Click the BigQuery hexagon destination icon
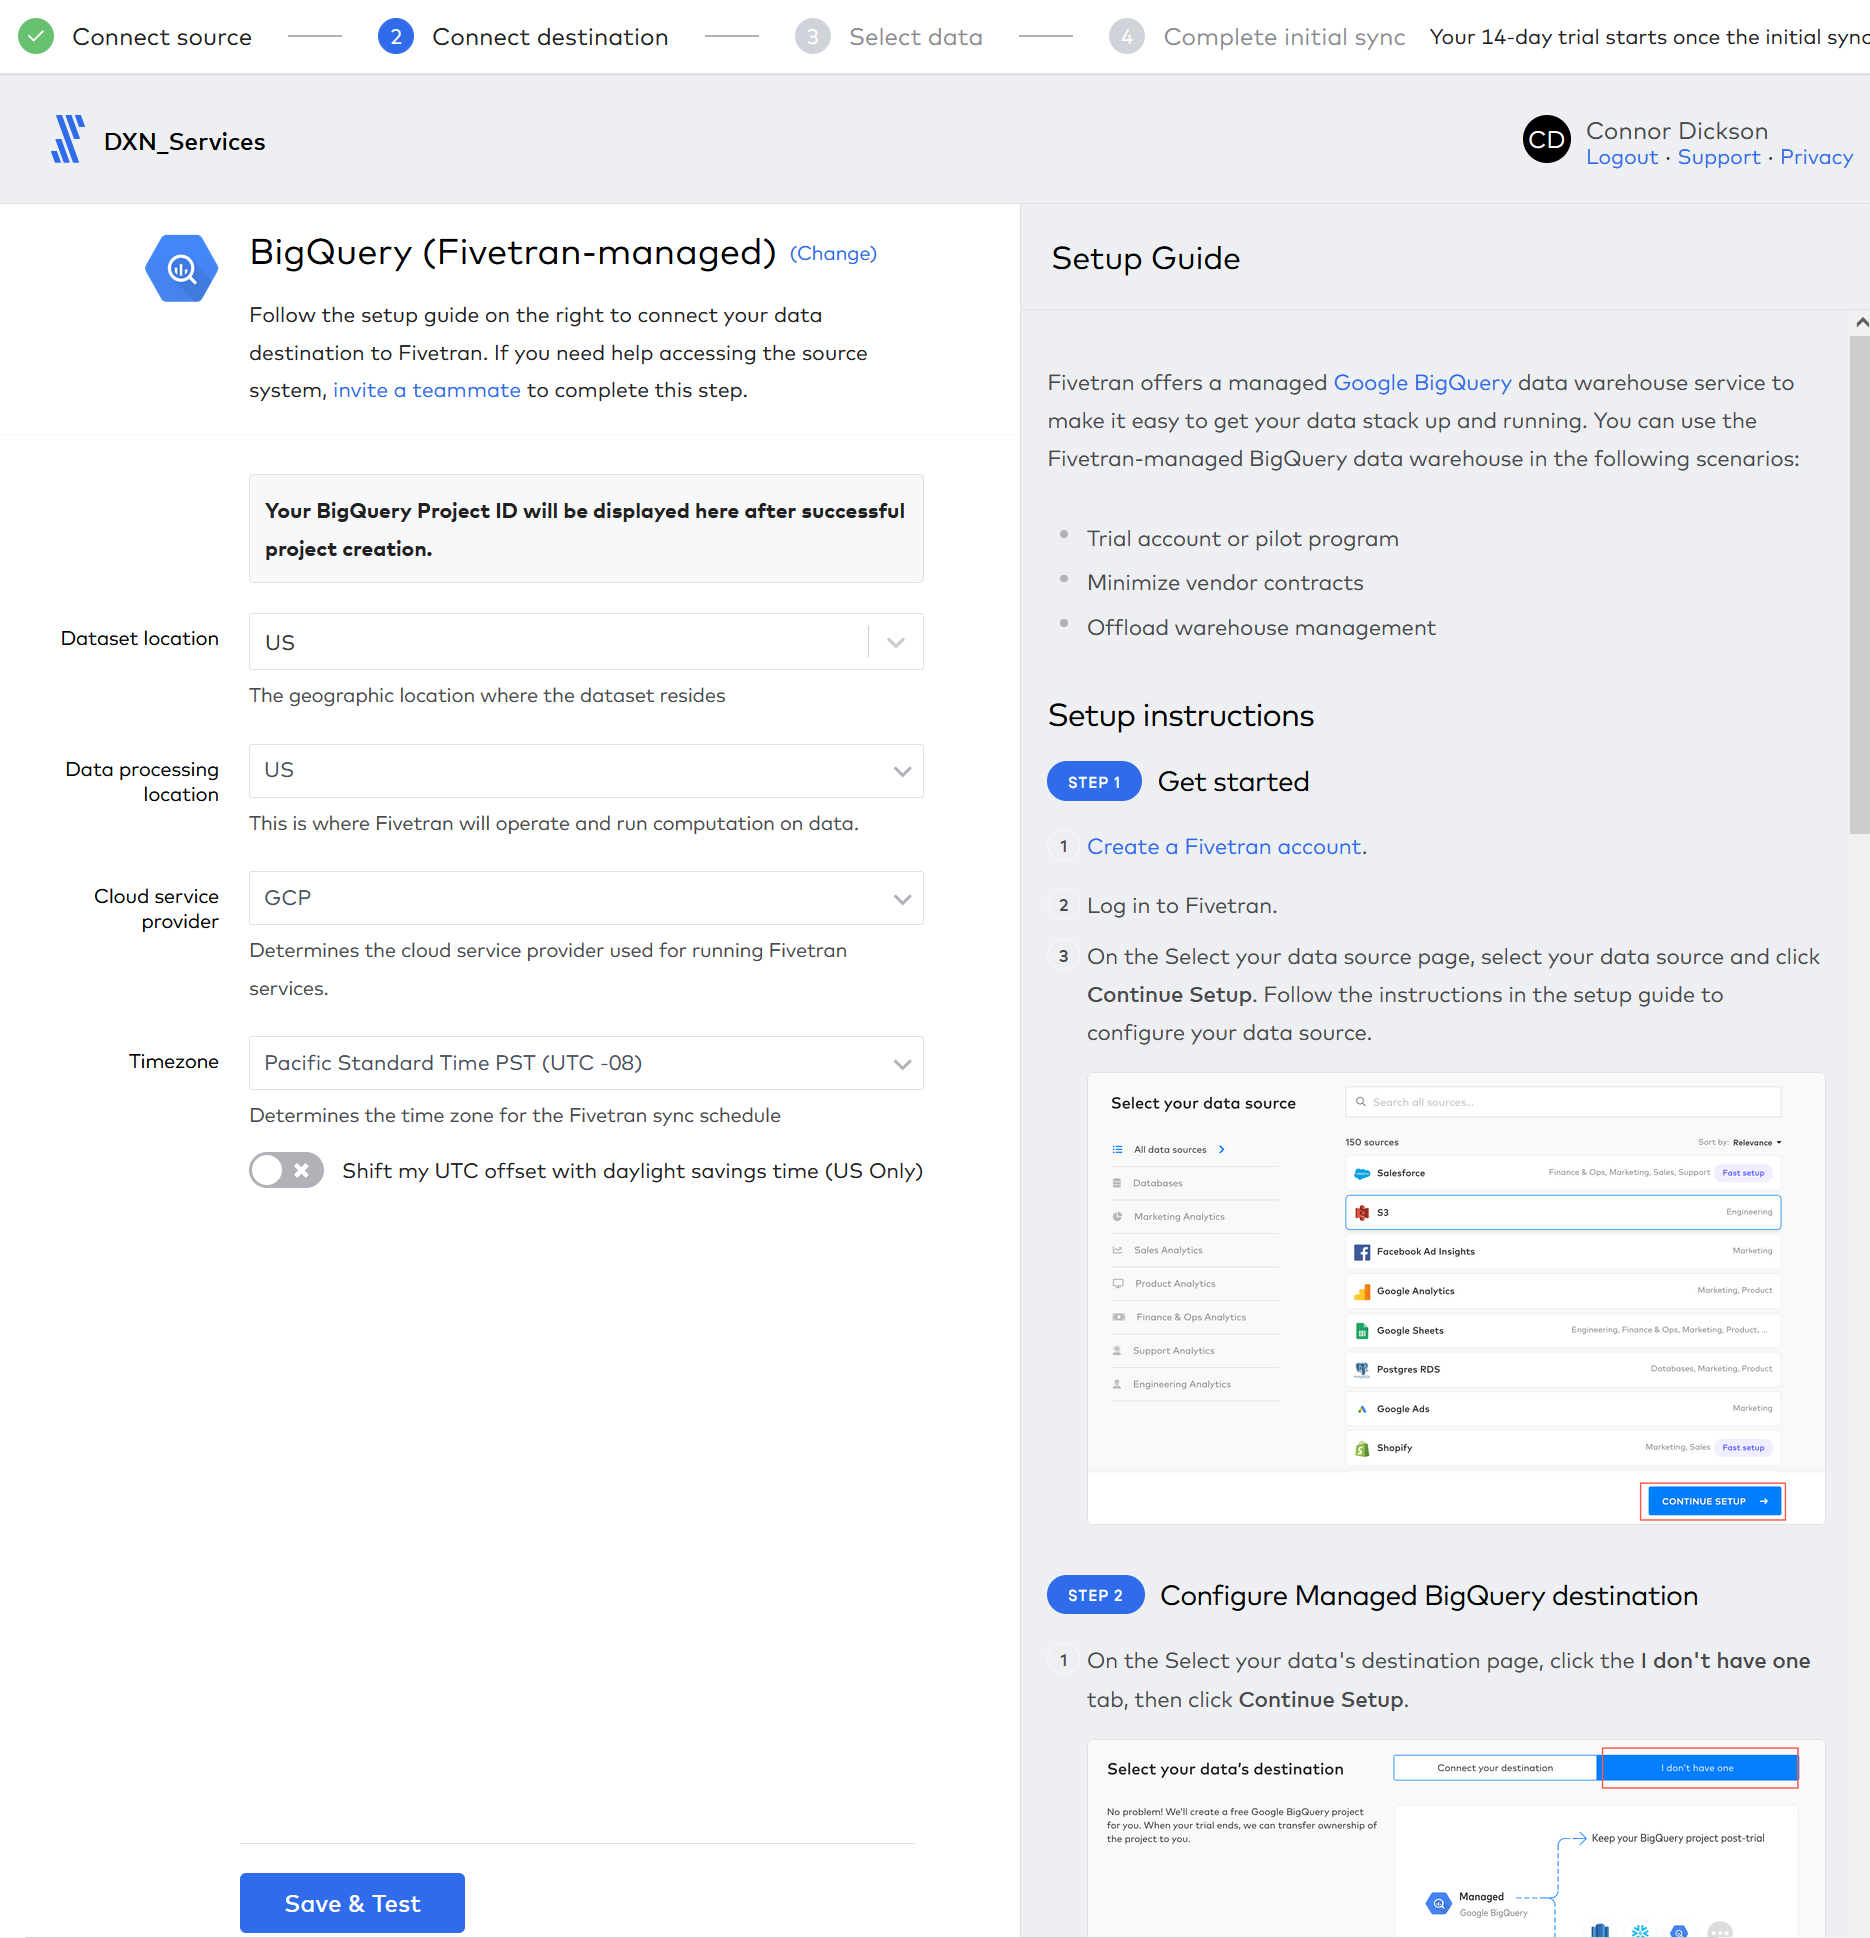Viewport: 1870px width, 1938px height. coord(181,268)
